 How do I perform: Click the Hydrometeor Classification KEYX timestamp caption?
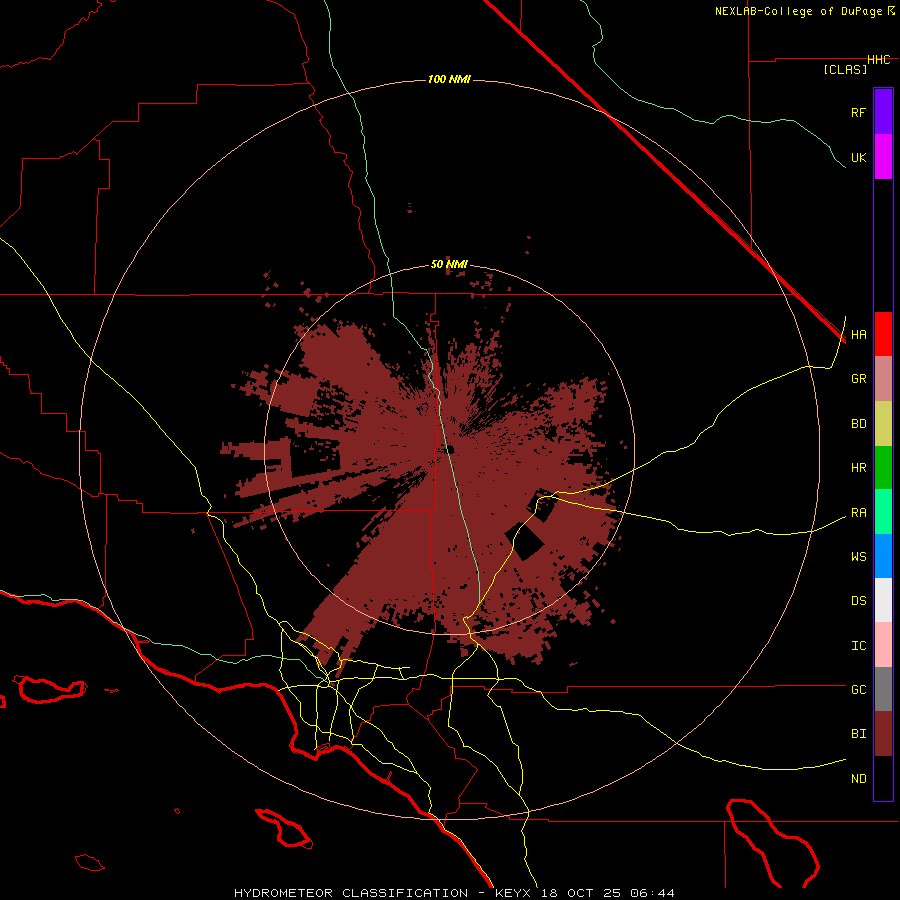point(454,893)
